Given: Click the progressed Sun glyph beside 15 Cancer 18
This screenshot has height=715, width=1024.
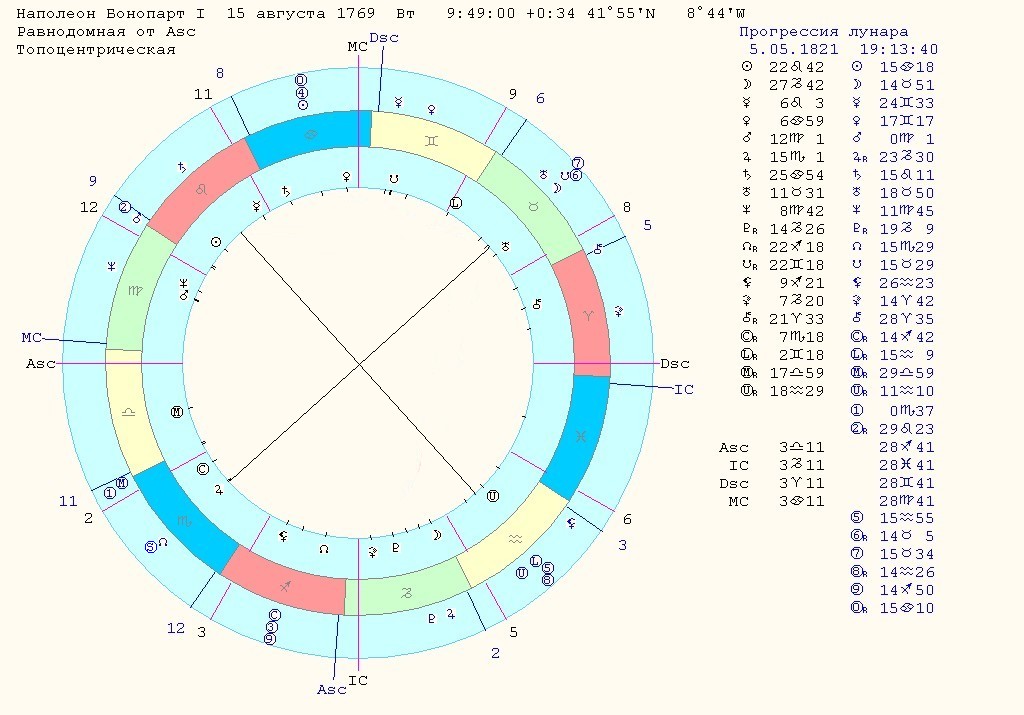Looking at the screenshot, I should pyautogui.click(x=857, y=67).
